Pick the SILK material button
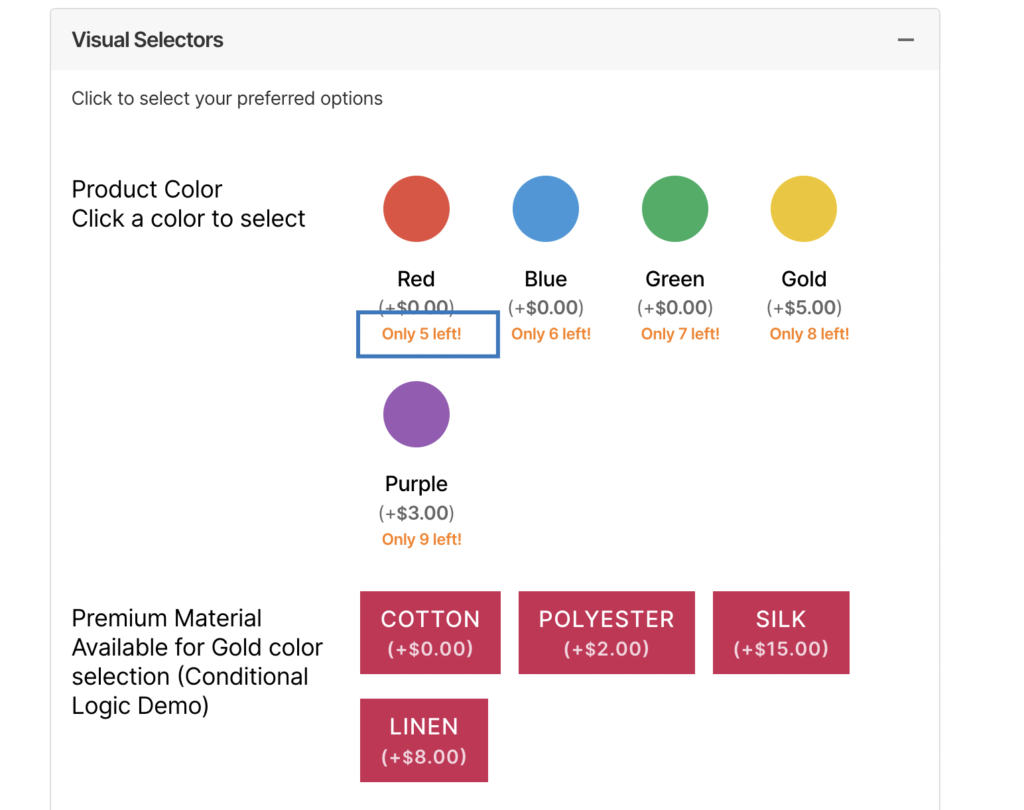The width and height of the screenshot is (1024, 810). tap(781, 633)
